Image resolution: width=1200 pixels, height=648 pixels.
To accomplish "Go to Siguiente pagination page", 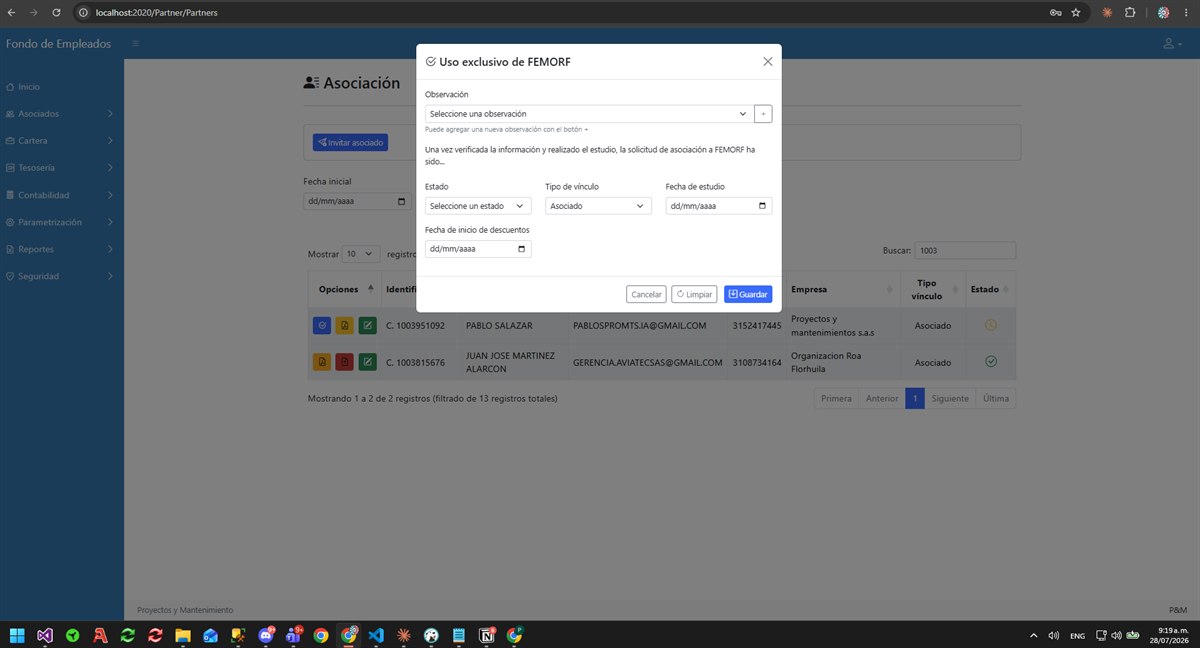I will coord(950,398).
